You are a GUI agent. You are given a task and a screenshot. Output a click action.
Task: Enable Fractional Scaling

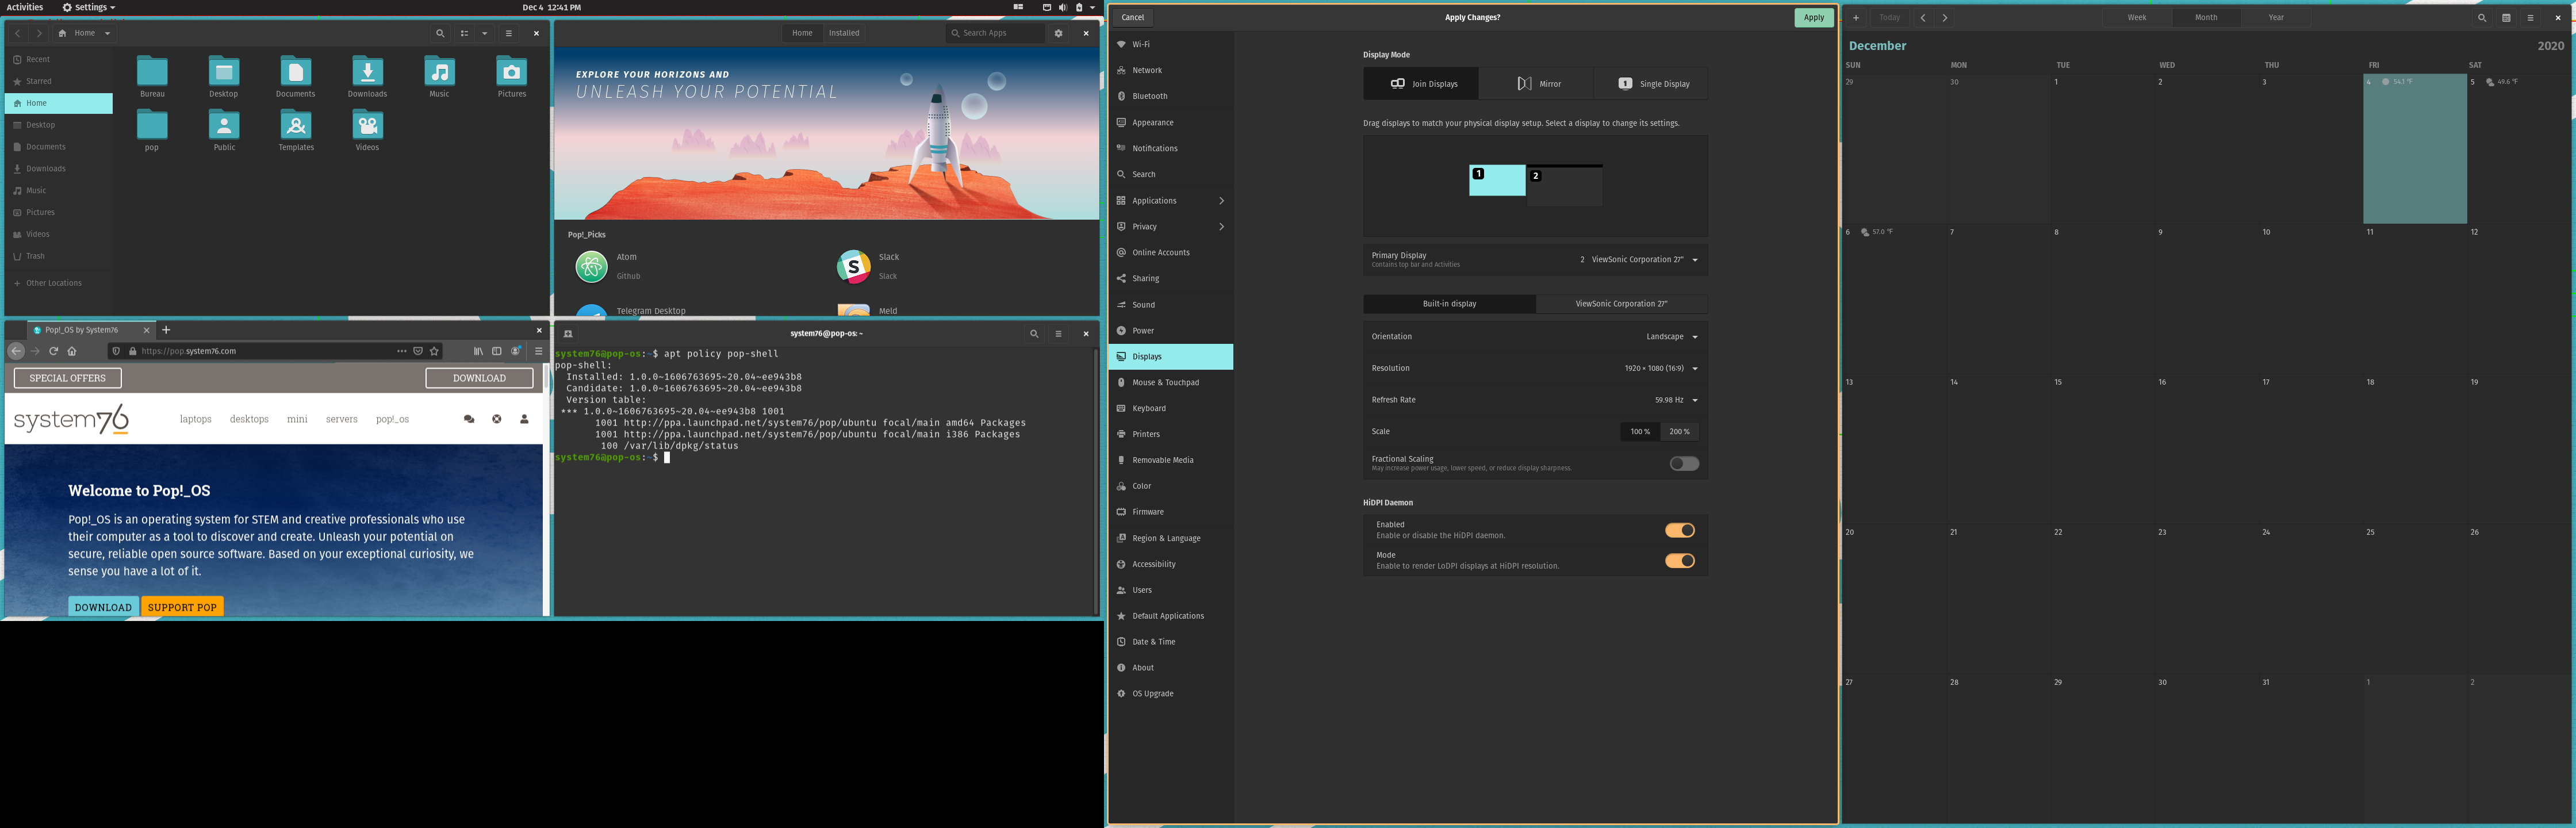pyautogui.click(x=1683, y=463)
